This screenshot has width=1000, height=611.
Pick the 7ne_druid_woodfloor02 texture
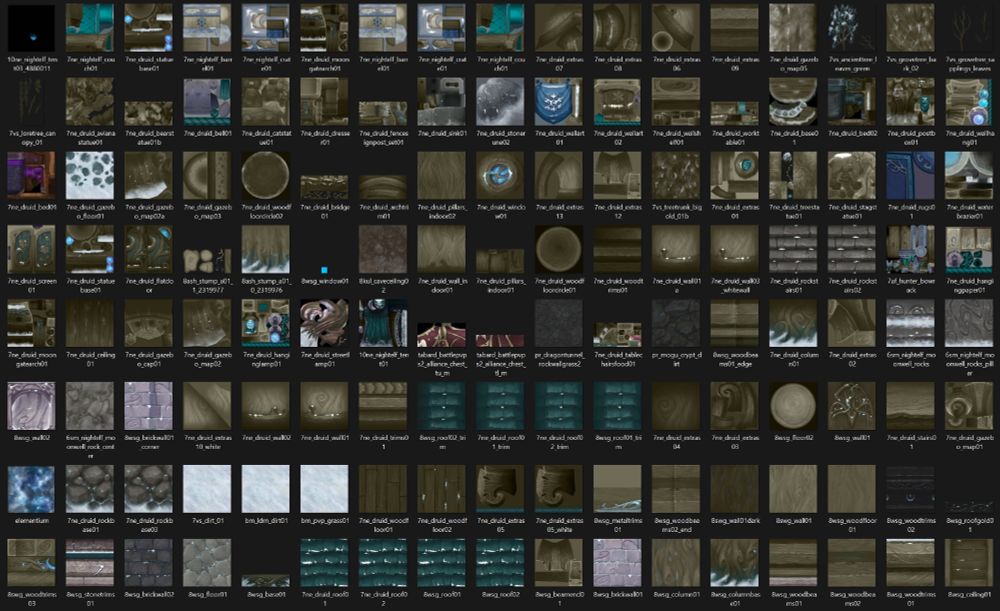[x=442, y=489]
